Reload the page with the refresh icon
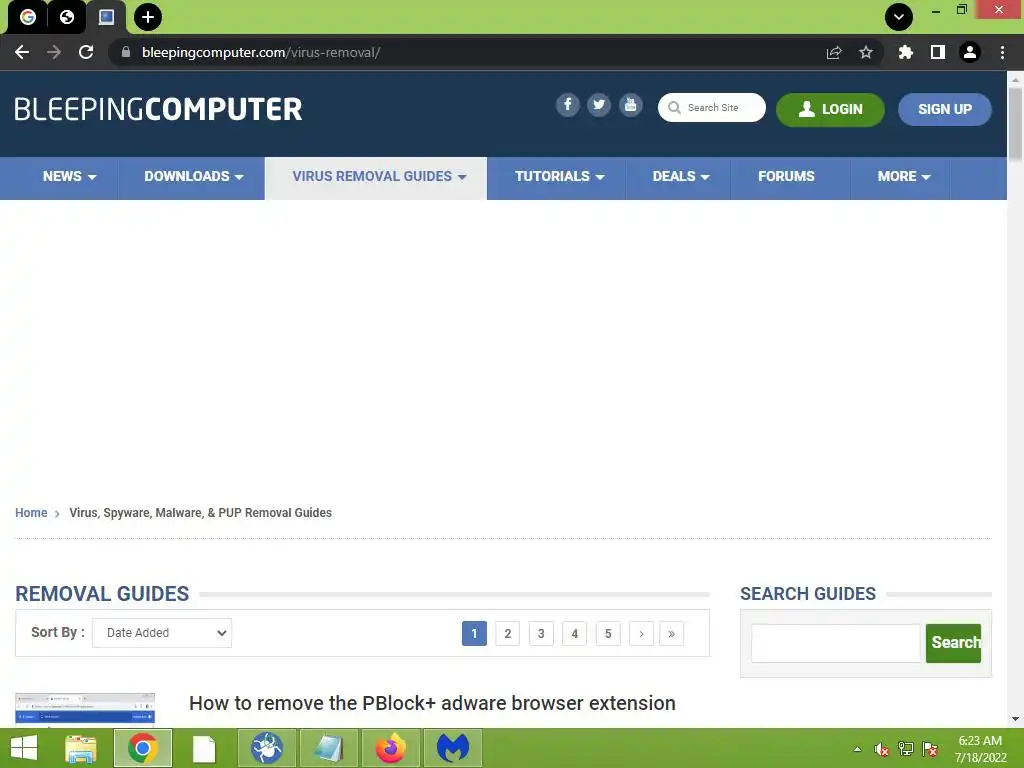The height and width of the screenshot is (768, 1024). click(86, 52)
